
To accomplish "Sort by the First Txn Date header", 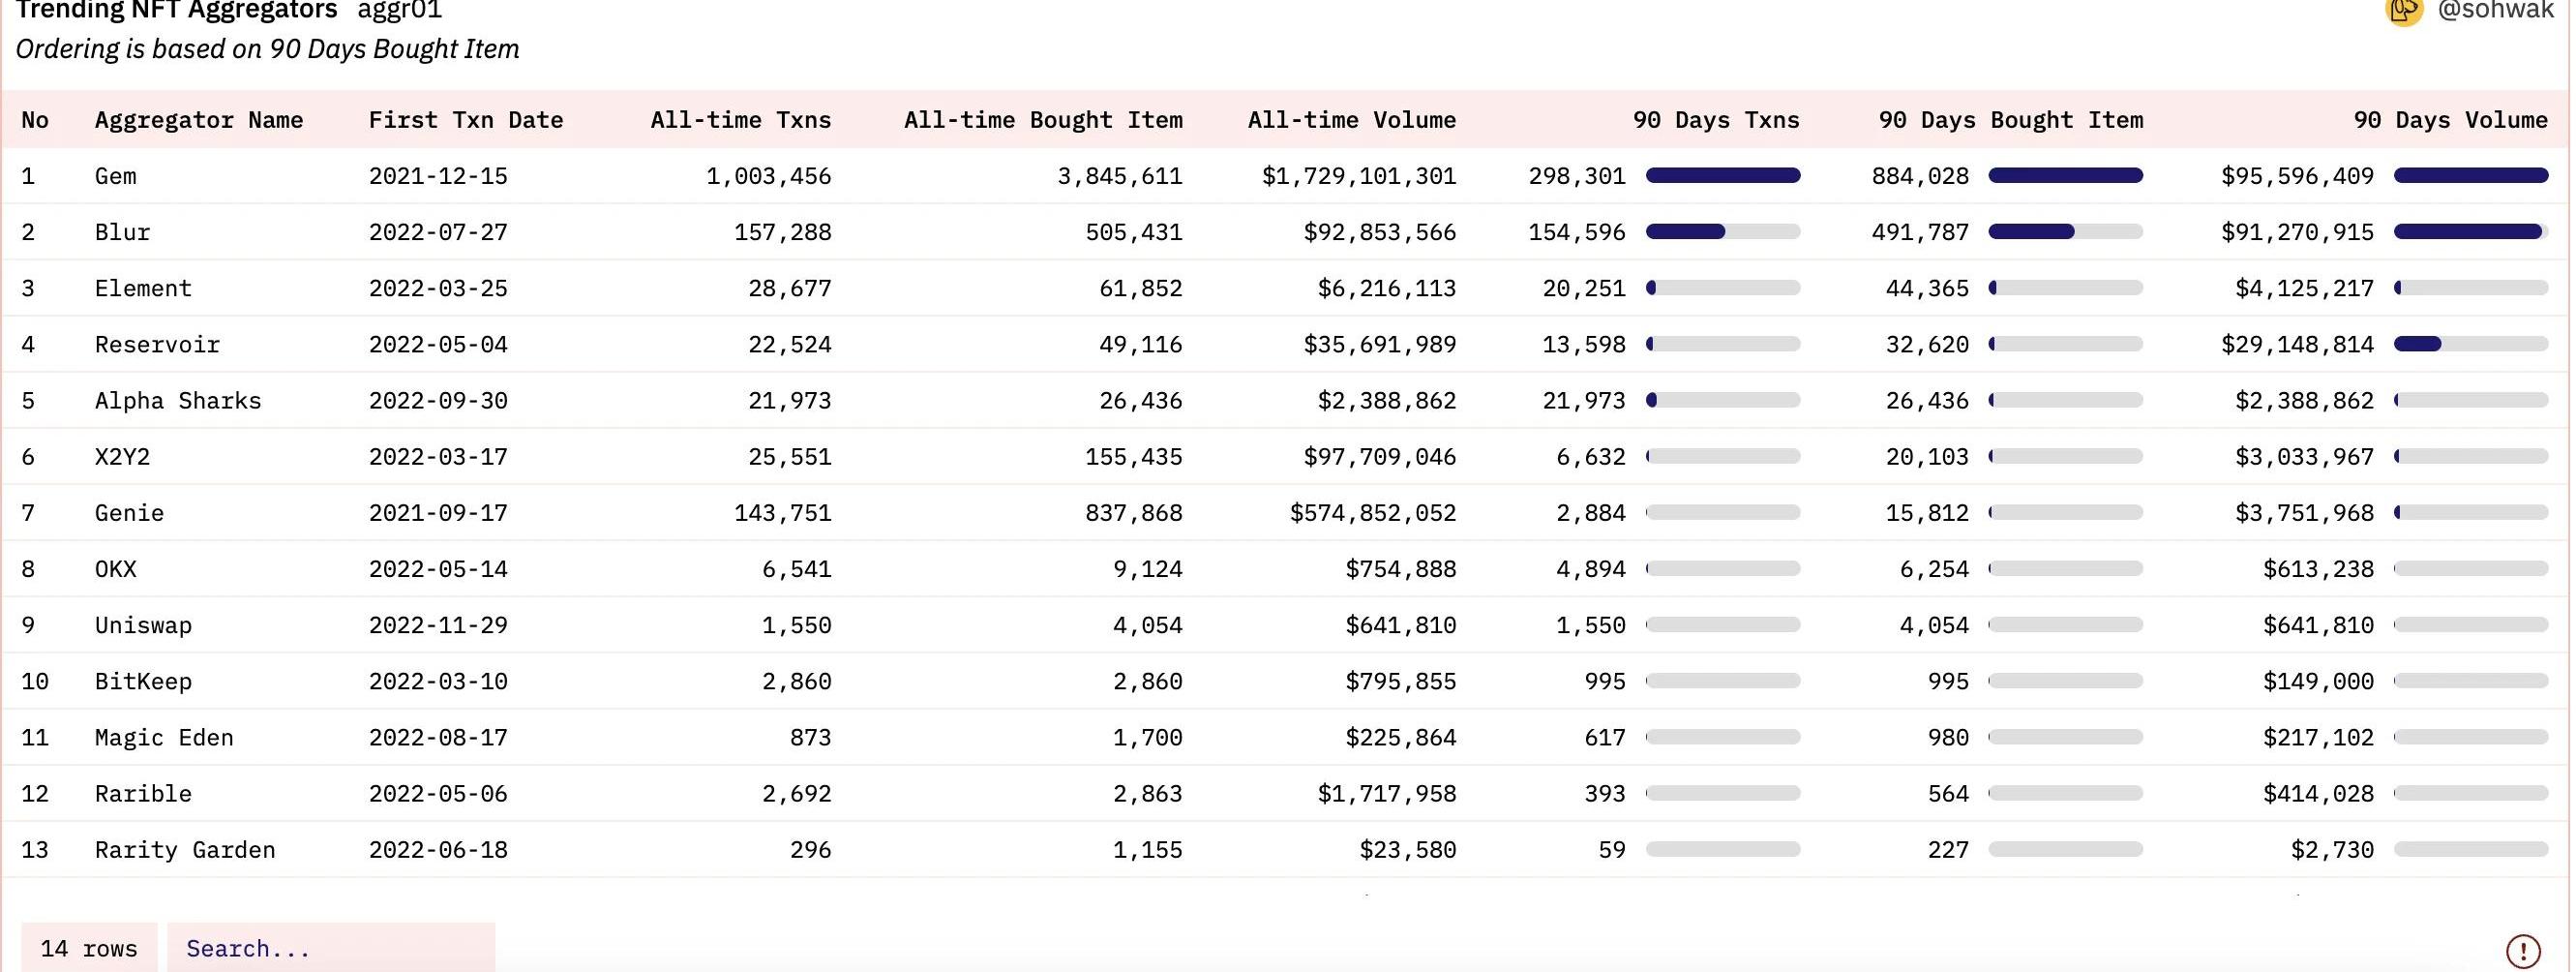I will pyautogui.click(x=465, y=120).
